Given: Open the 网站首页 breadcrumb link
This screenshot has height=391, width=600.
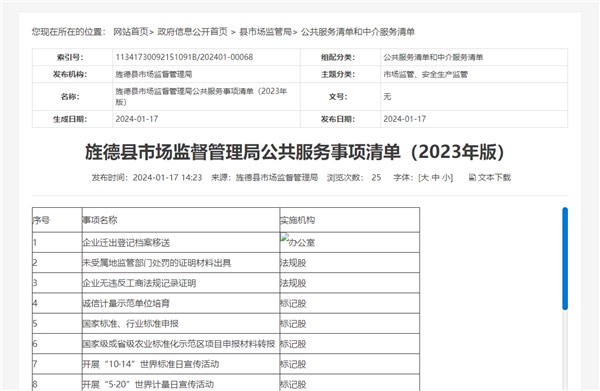Looking at the screenshot, I should pyautogui.click(x=130, y=32).
